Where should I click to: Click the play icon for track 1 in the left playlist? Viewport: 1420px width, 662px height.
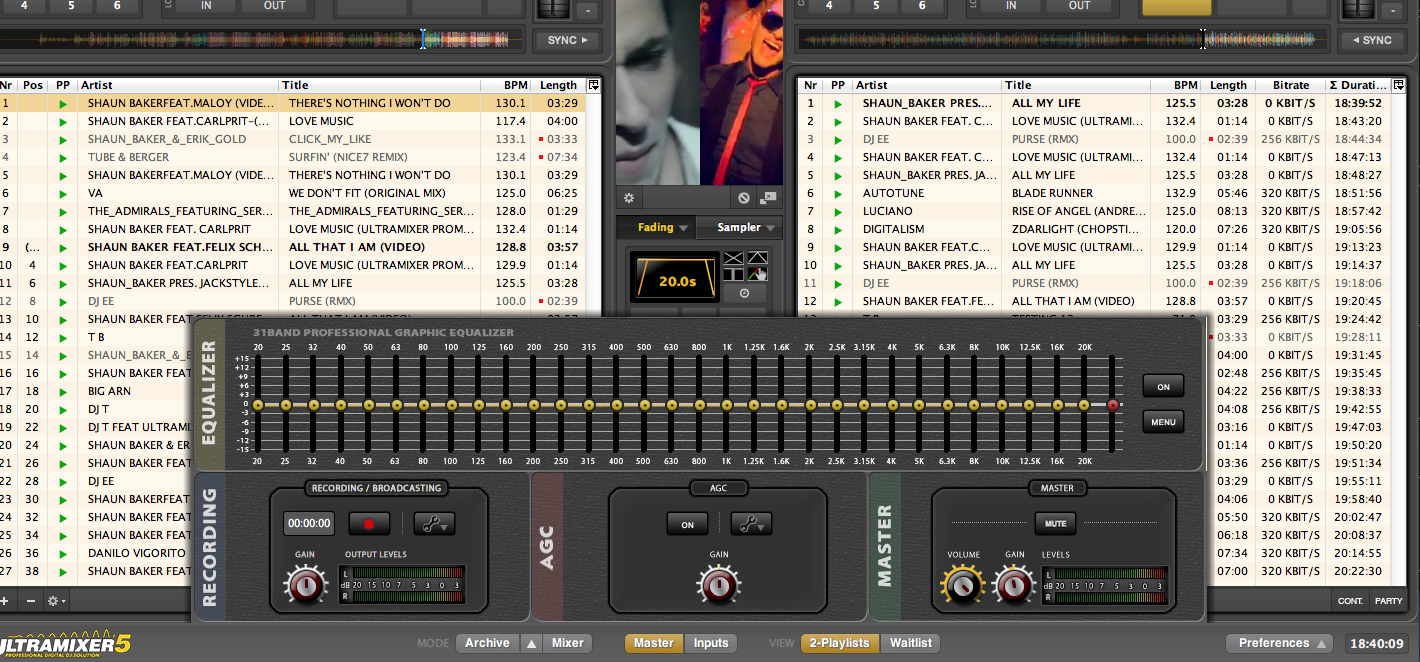pyautogui.click(x=63, y=103)
